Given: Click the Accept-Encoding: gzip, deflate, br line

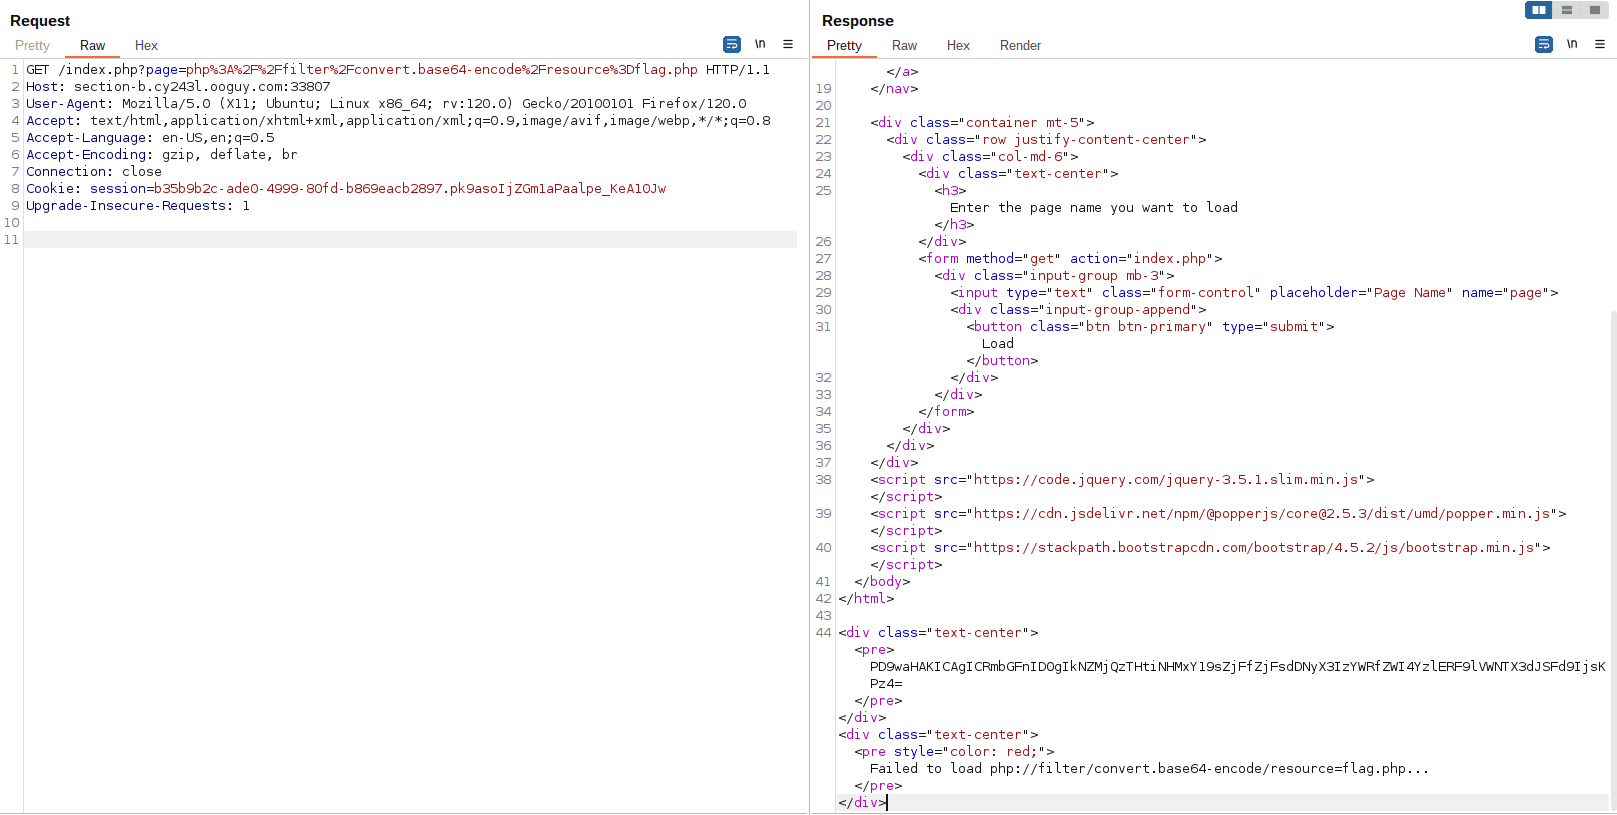Looking at the screenshot, I should click(x=162, y=155).
